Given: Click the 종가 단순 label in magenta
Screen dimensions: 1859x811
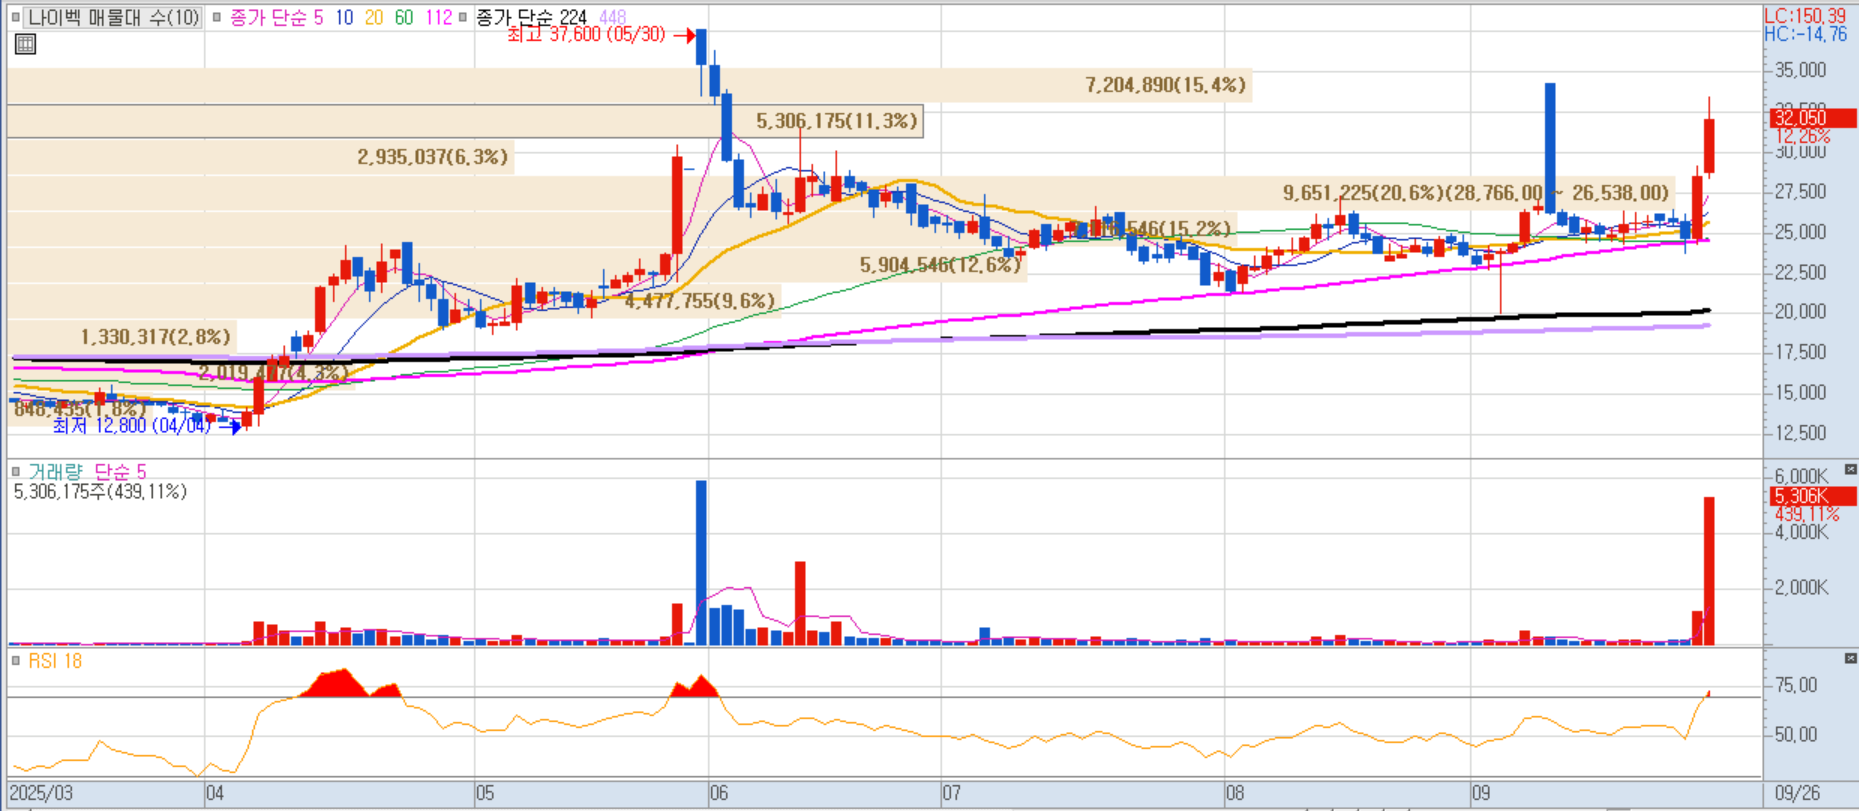Looking at the screenshot, I should point(268,17).
